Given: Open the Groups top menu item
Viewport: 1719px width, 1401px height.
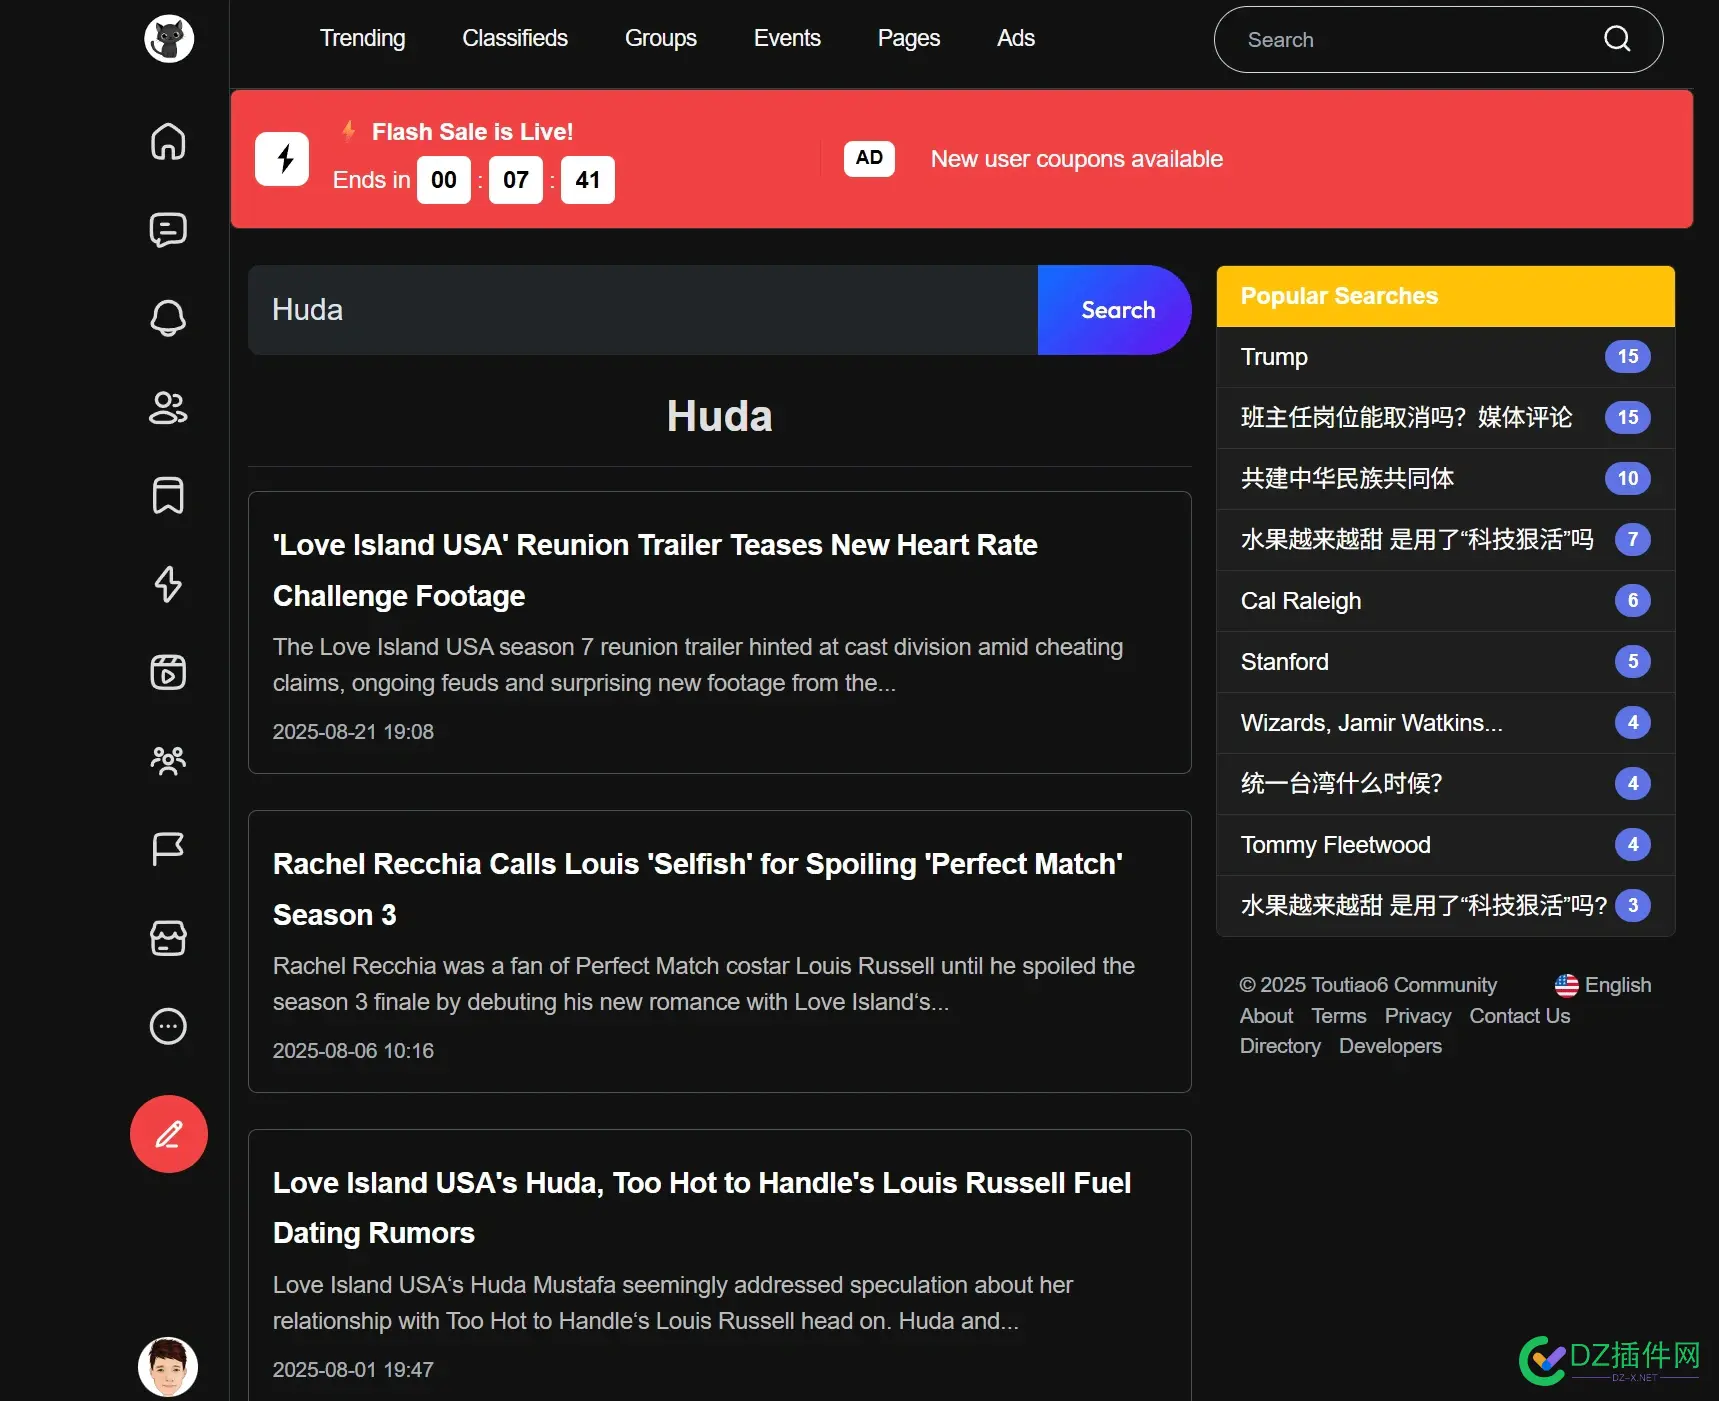Looking at the screenshot, I should [x=661, y=38].
